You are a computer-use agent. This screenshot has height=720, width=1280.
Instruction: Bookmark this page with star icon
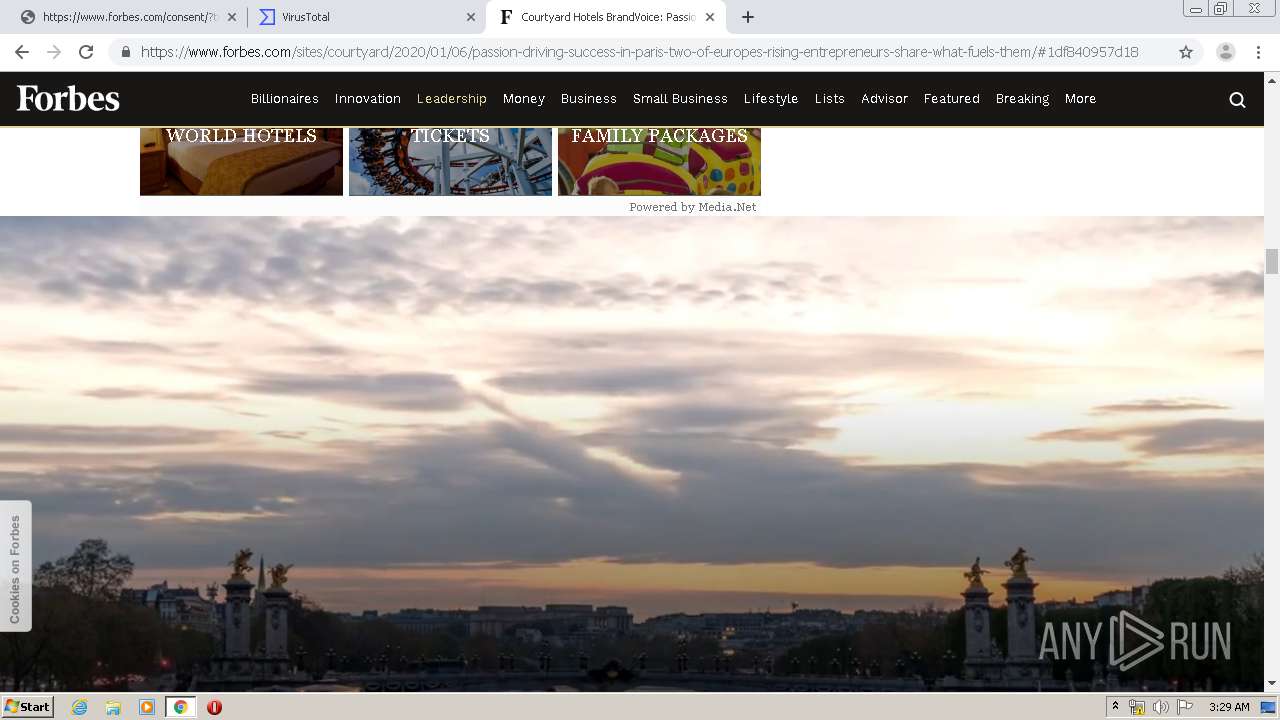tap(1186, 52)
